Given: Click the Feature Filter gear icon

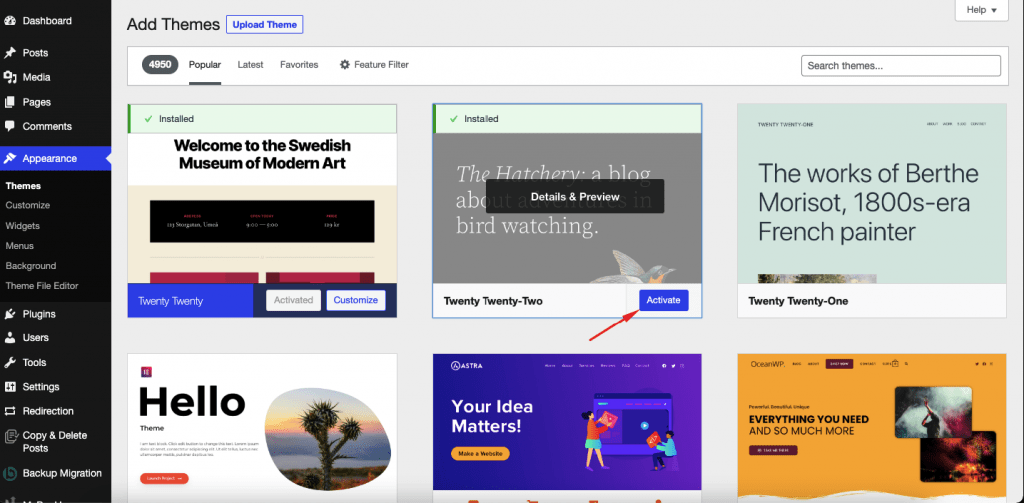Looking at the screenshot, I should 345,65.
